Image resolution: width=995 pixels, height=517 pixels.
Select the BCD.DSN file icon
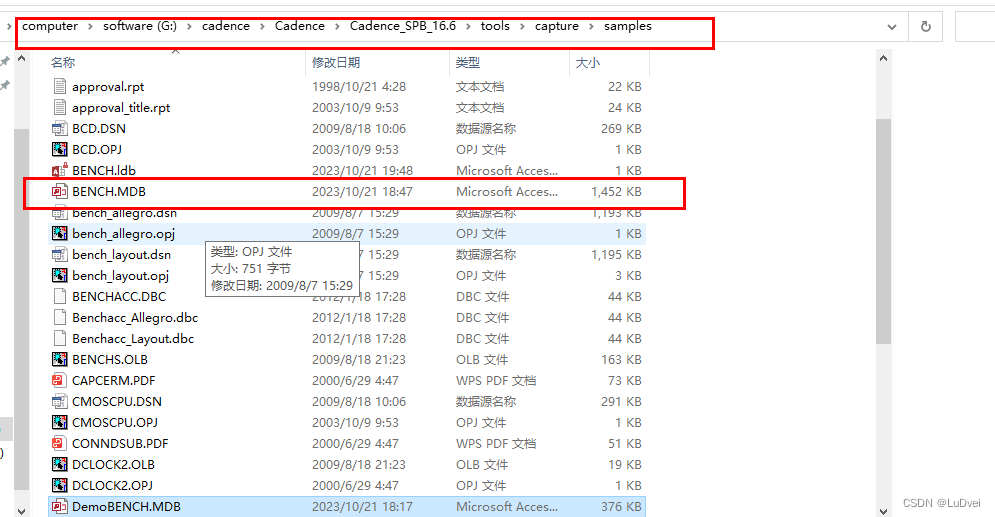pyautogui.click(x=60, y=128)
